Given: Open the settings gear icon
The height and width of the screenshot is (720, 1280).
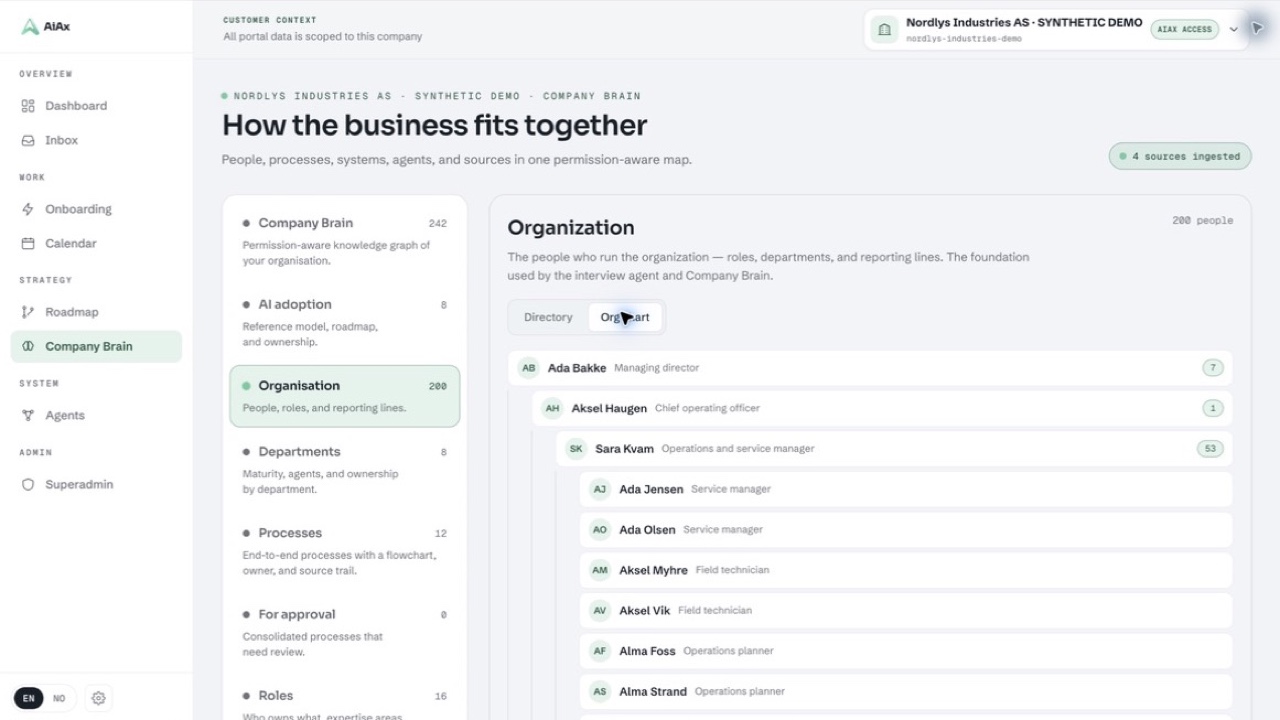Looking at the screenshot, I should 98,698.
